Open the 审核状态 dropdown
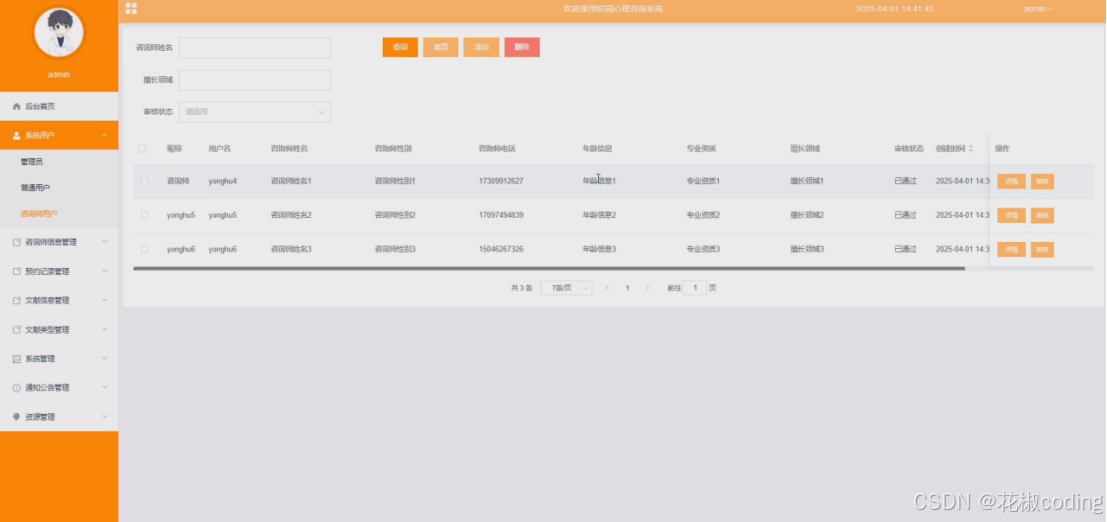The width and height of the screenshot is (1107, 522). 255,112
